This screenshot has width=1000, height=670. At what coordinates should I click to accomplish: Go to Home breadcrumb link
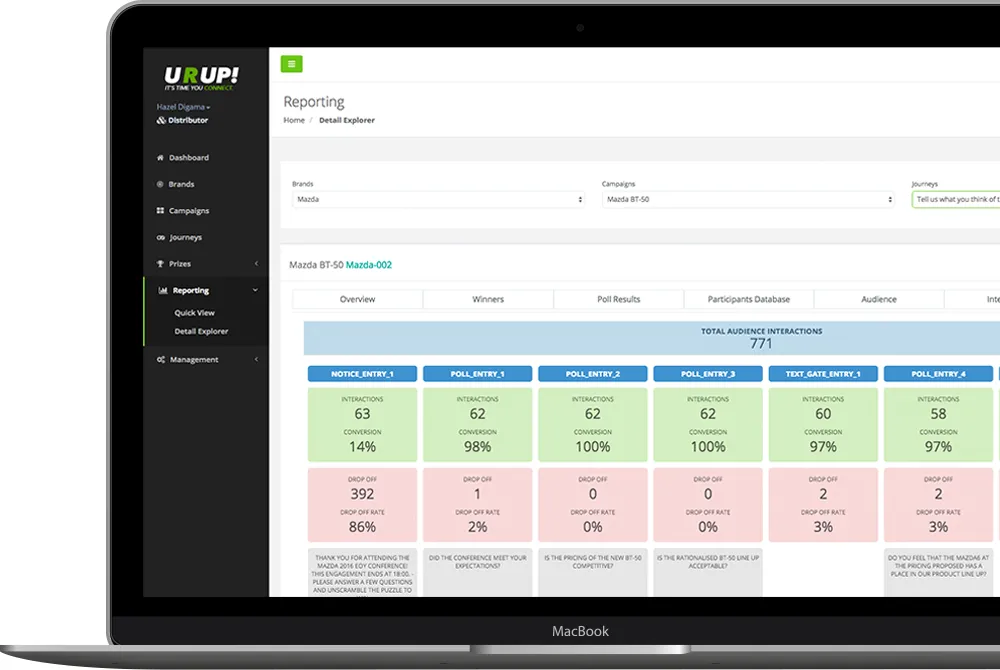(x=294, y=120)
